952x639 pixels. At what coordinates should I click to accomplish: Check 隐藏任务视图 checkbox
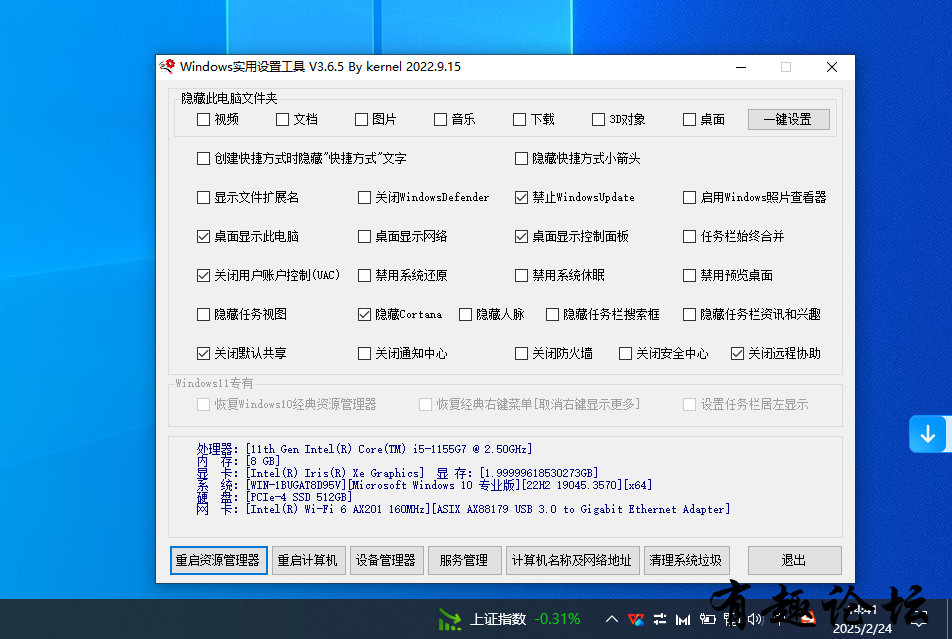click(x=203, y=314)
